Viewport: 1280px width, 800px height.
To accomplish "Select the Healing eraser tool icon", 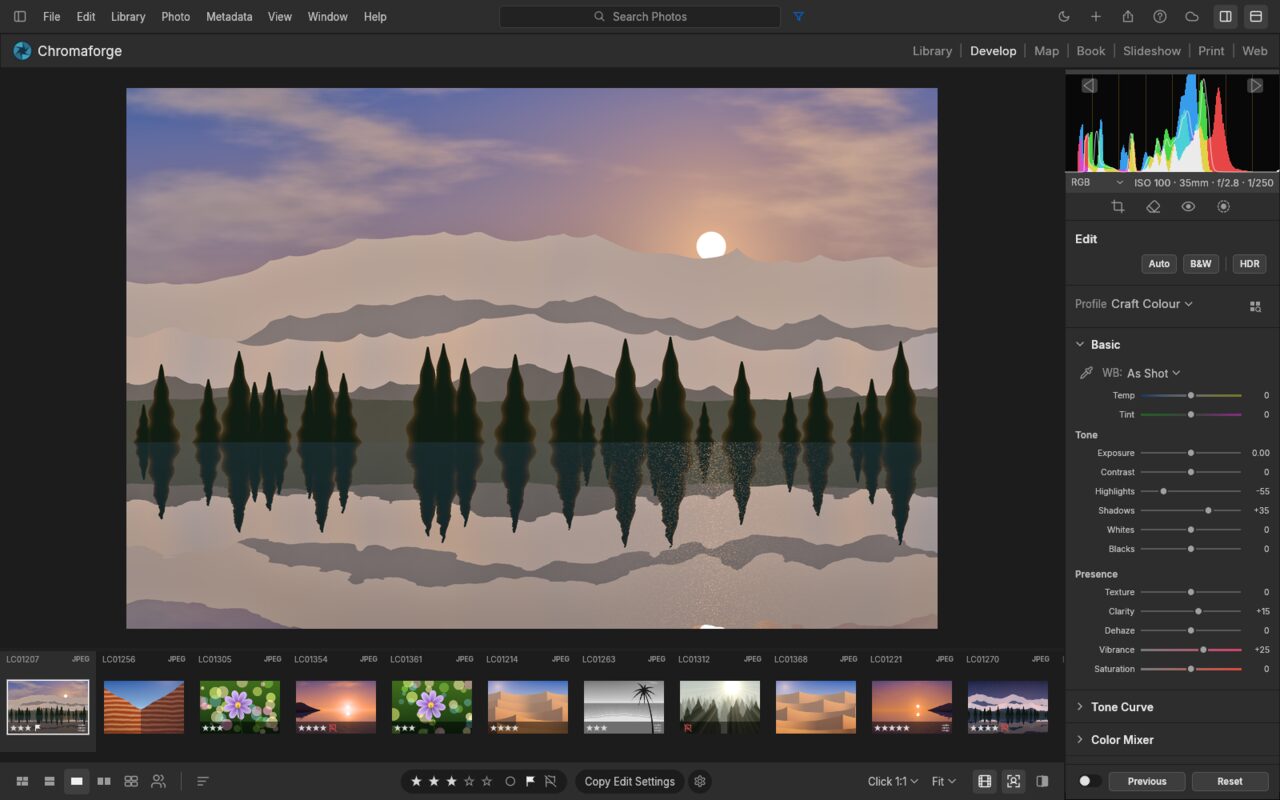I will (x=1153, y=207).
